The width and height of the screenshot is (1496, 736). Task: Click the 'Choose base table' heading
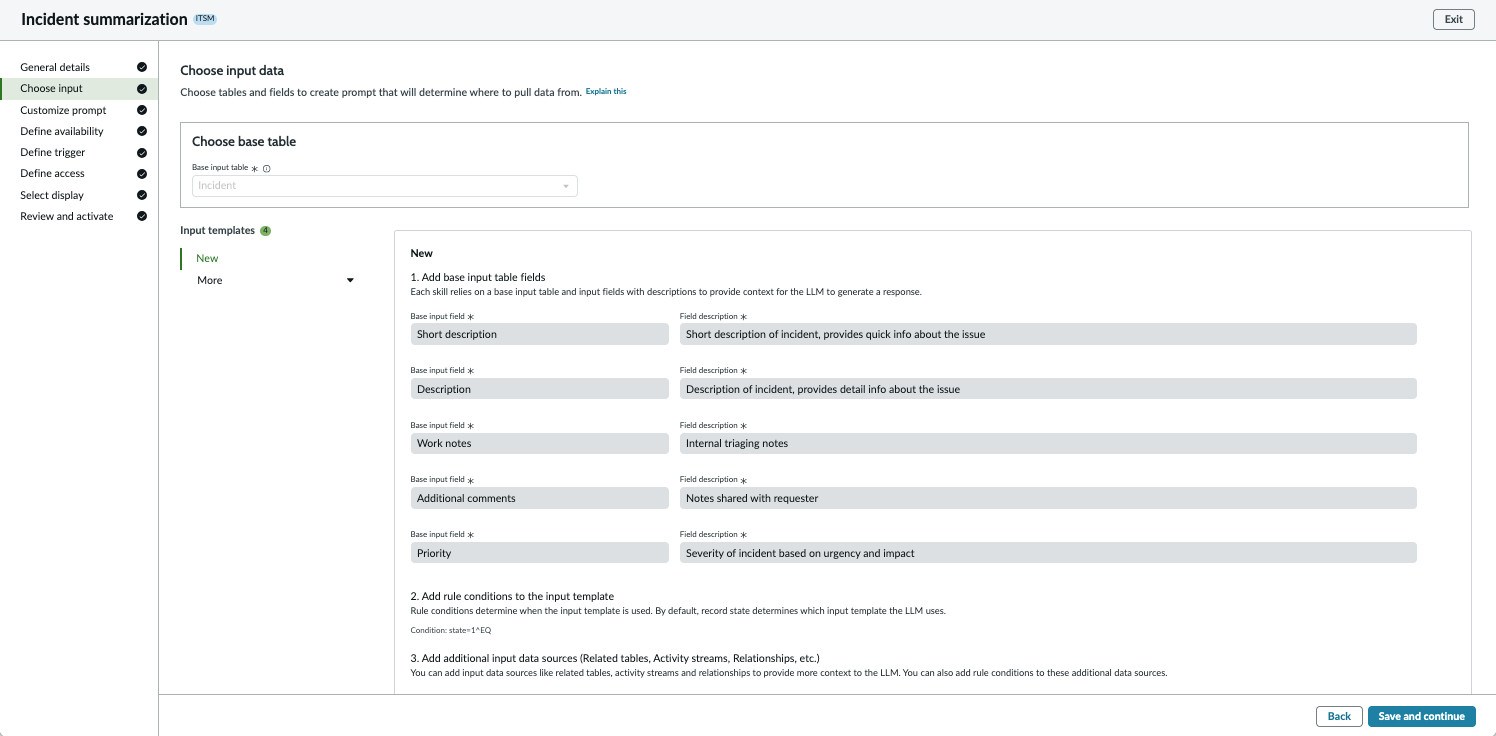244,142
